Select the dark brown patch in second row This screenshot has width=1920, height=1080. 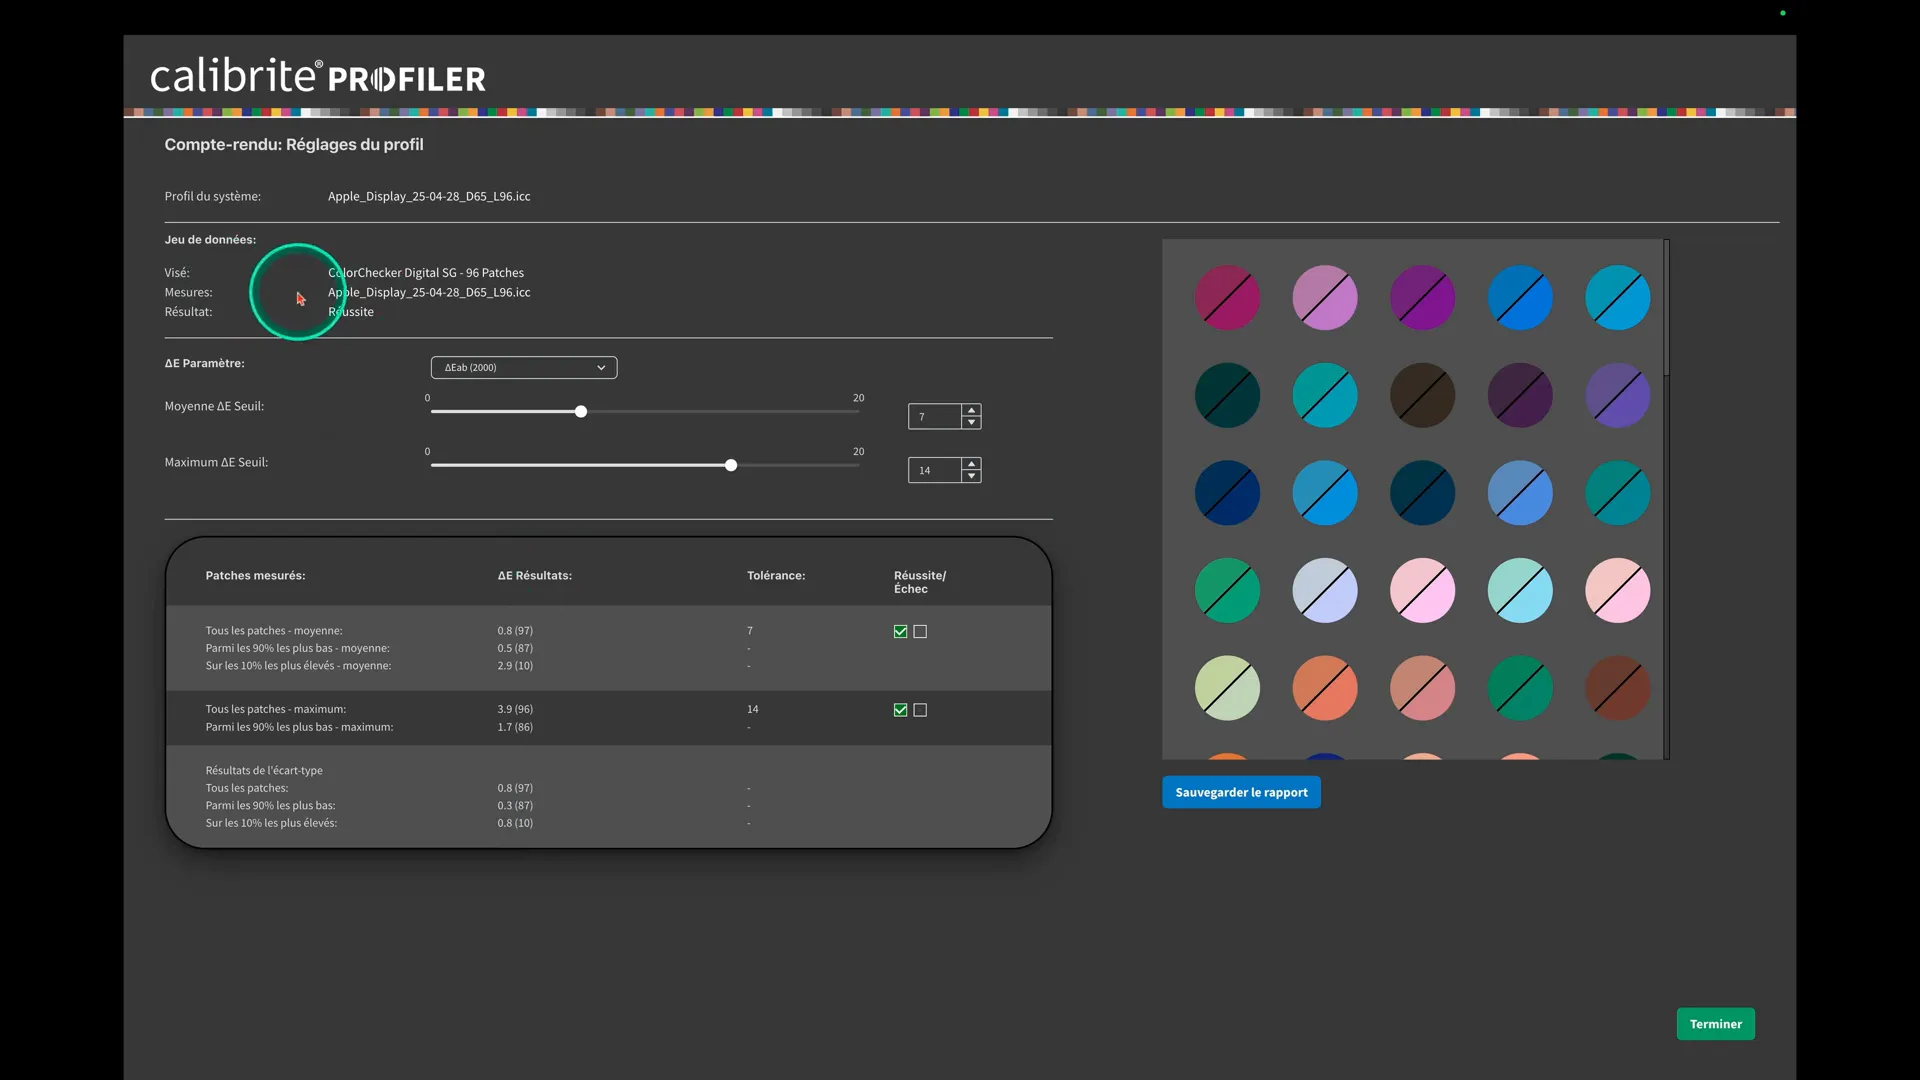[1422, 396]
